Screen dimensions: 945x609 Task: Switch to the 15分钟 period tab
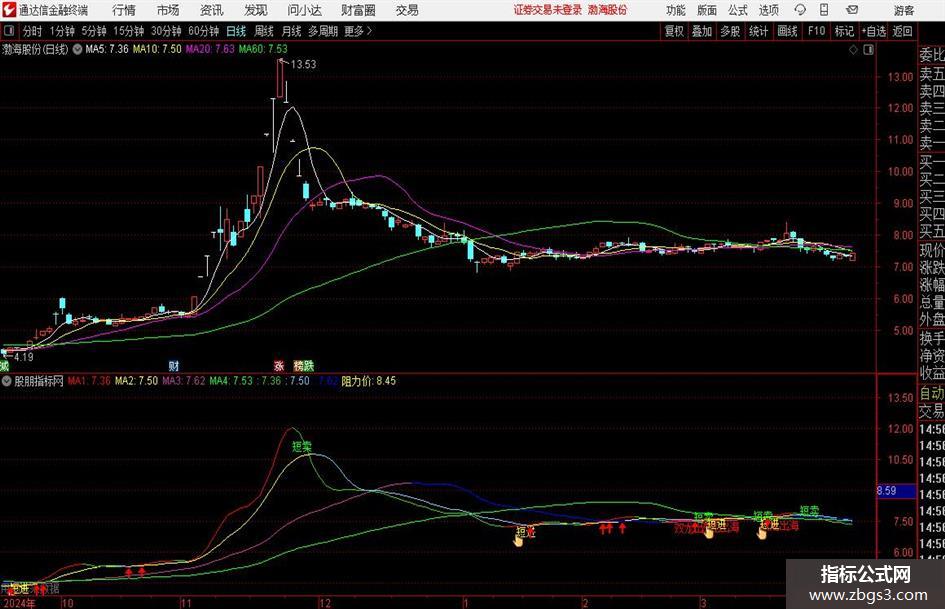(128, 31)
